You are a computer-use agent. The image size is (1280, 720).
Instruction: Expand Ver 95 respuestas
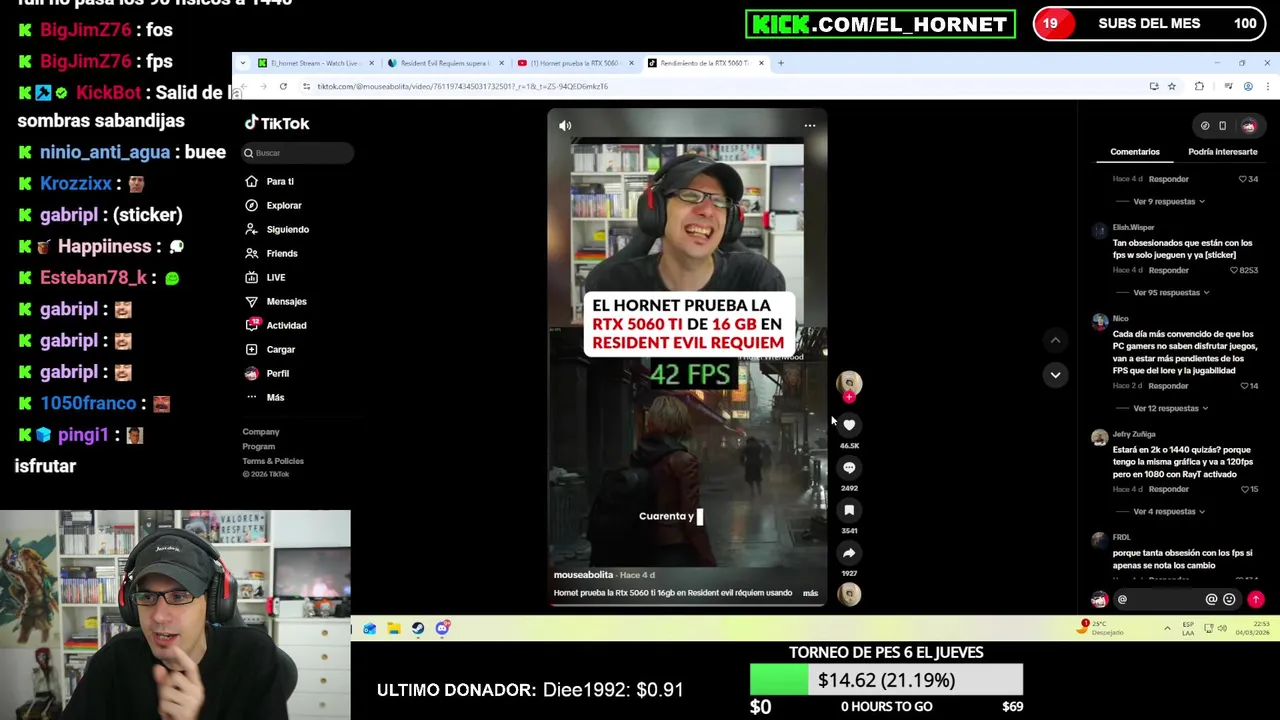pyautogui.click(x=1171, y=293)
